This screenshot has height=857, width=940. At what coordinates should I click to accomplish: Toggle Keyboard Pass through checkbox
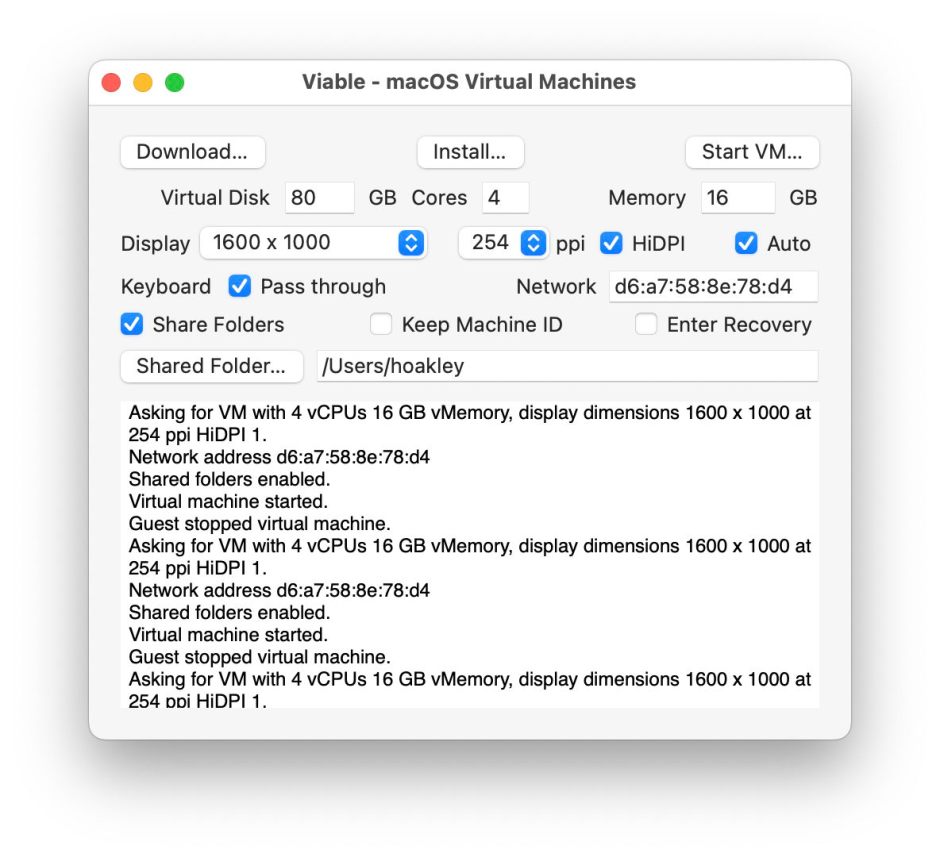tap(240, 287)
